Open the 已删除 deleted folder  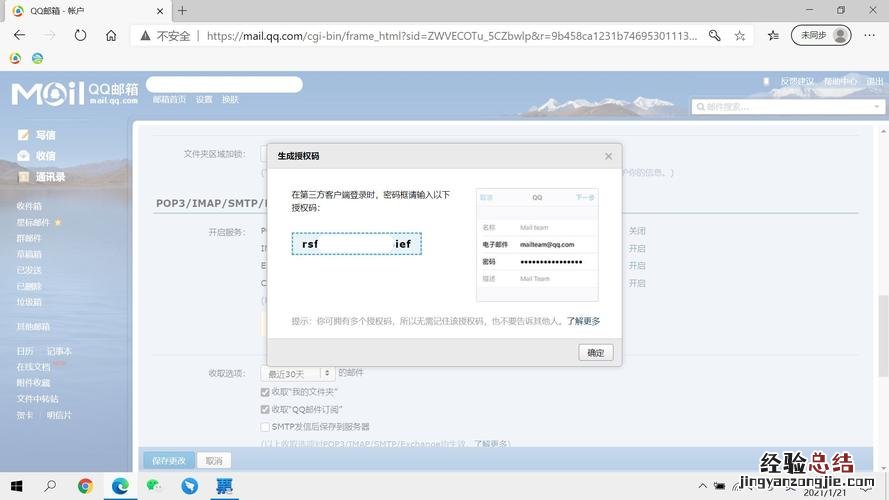click(x=29, y=286)
